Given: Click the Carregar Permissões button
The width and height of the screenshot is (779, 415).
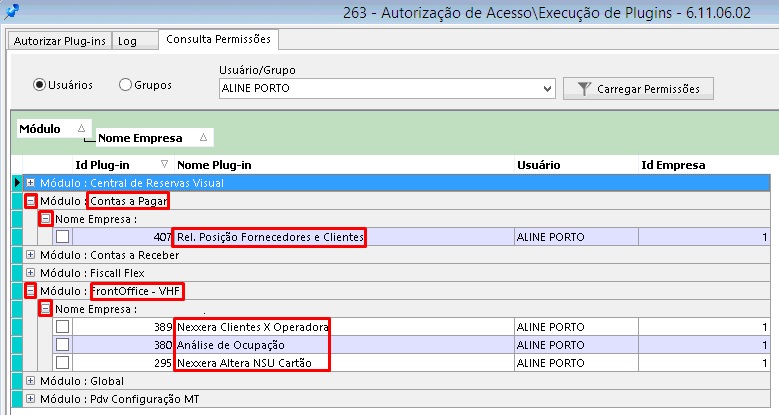Looking at the screenshot, I should point(638,89).
